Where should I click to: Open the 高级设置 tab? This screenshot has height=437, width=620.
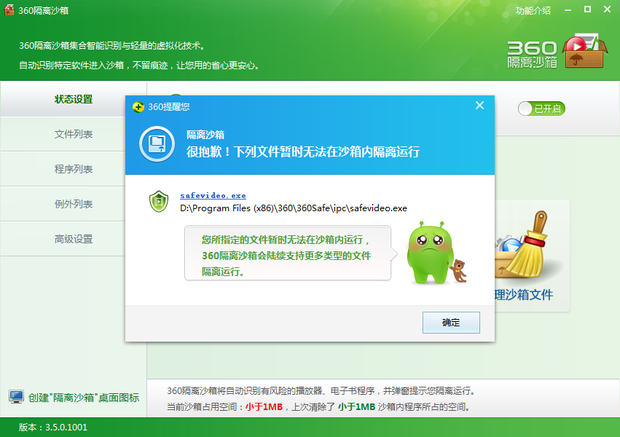click(x=73, y=238)
